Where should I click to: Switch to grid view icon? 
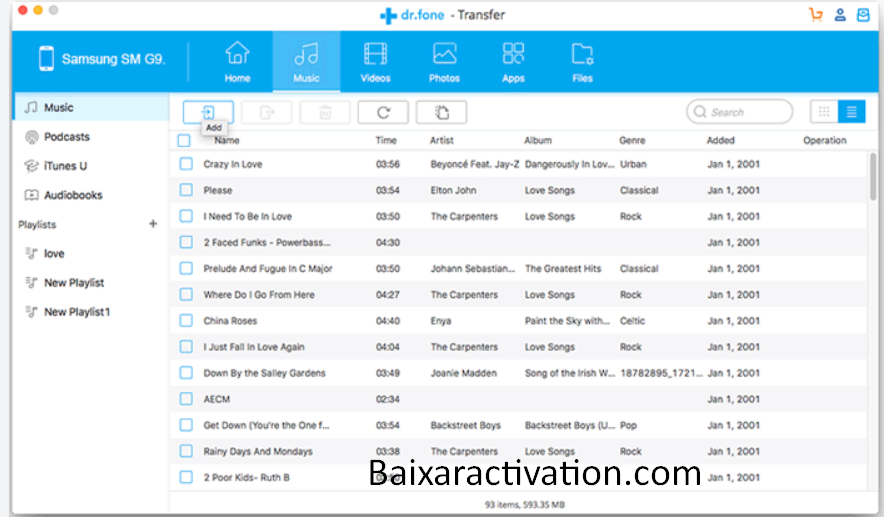click(824, 112)
